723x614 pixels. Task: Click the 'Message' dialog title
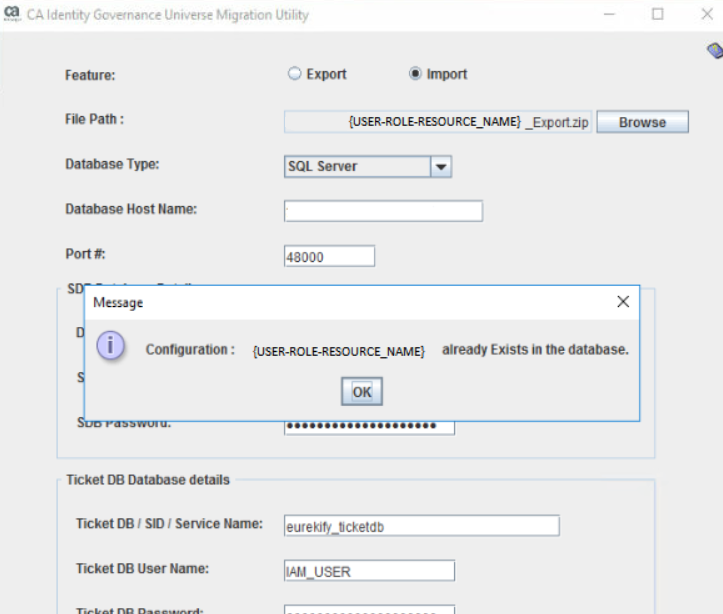tap(118, 302)
